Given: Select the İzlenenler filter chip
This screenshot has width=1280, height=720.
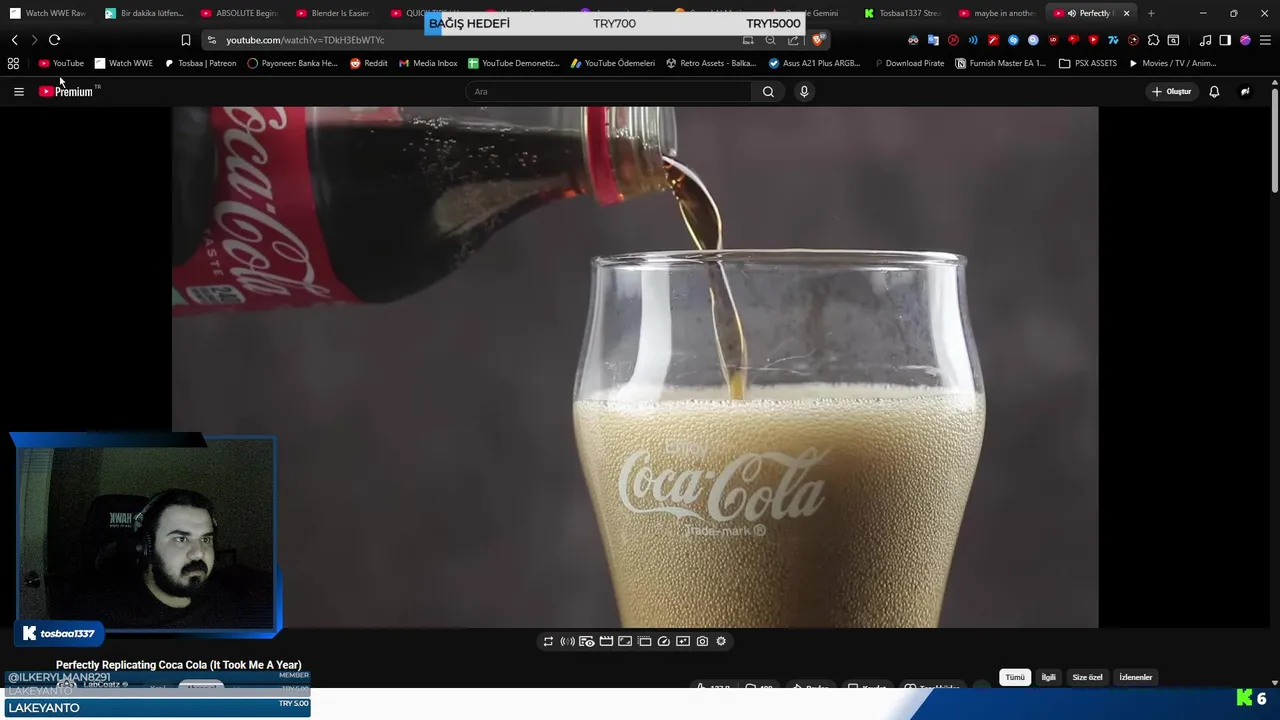Looking at the screenshot, I should (1135, 677).
